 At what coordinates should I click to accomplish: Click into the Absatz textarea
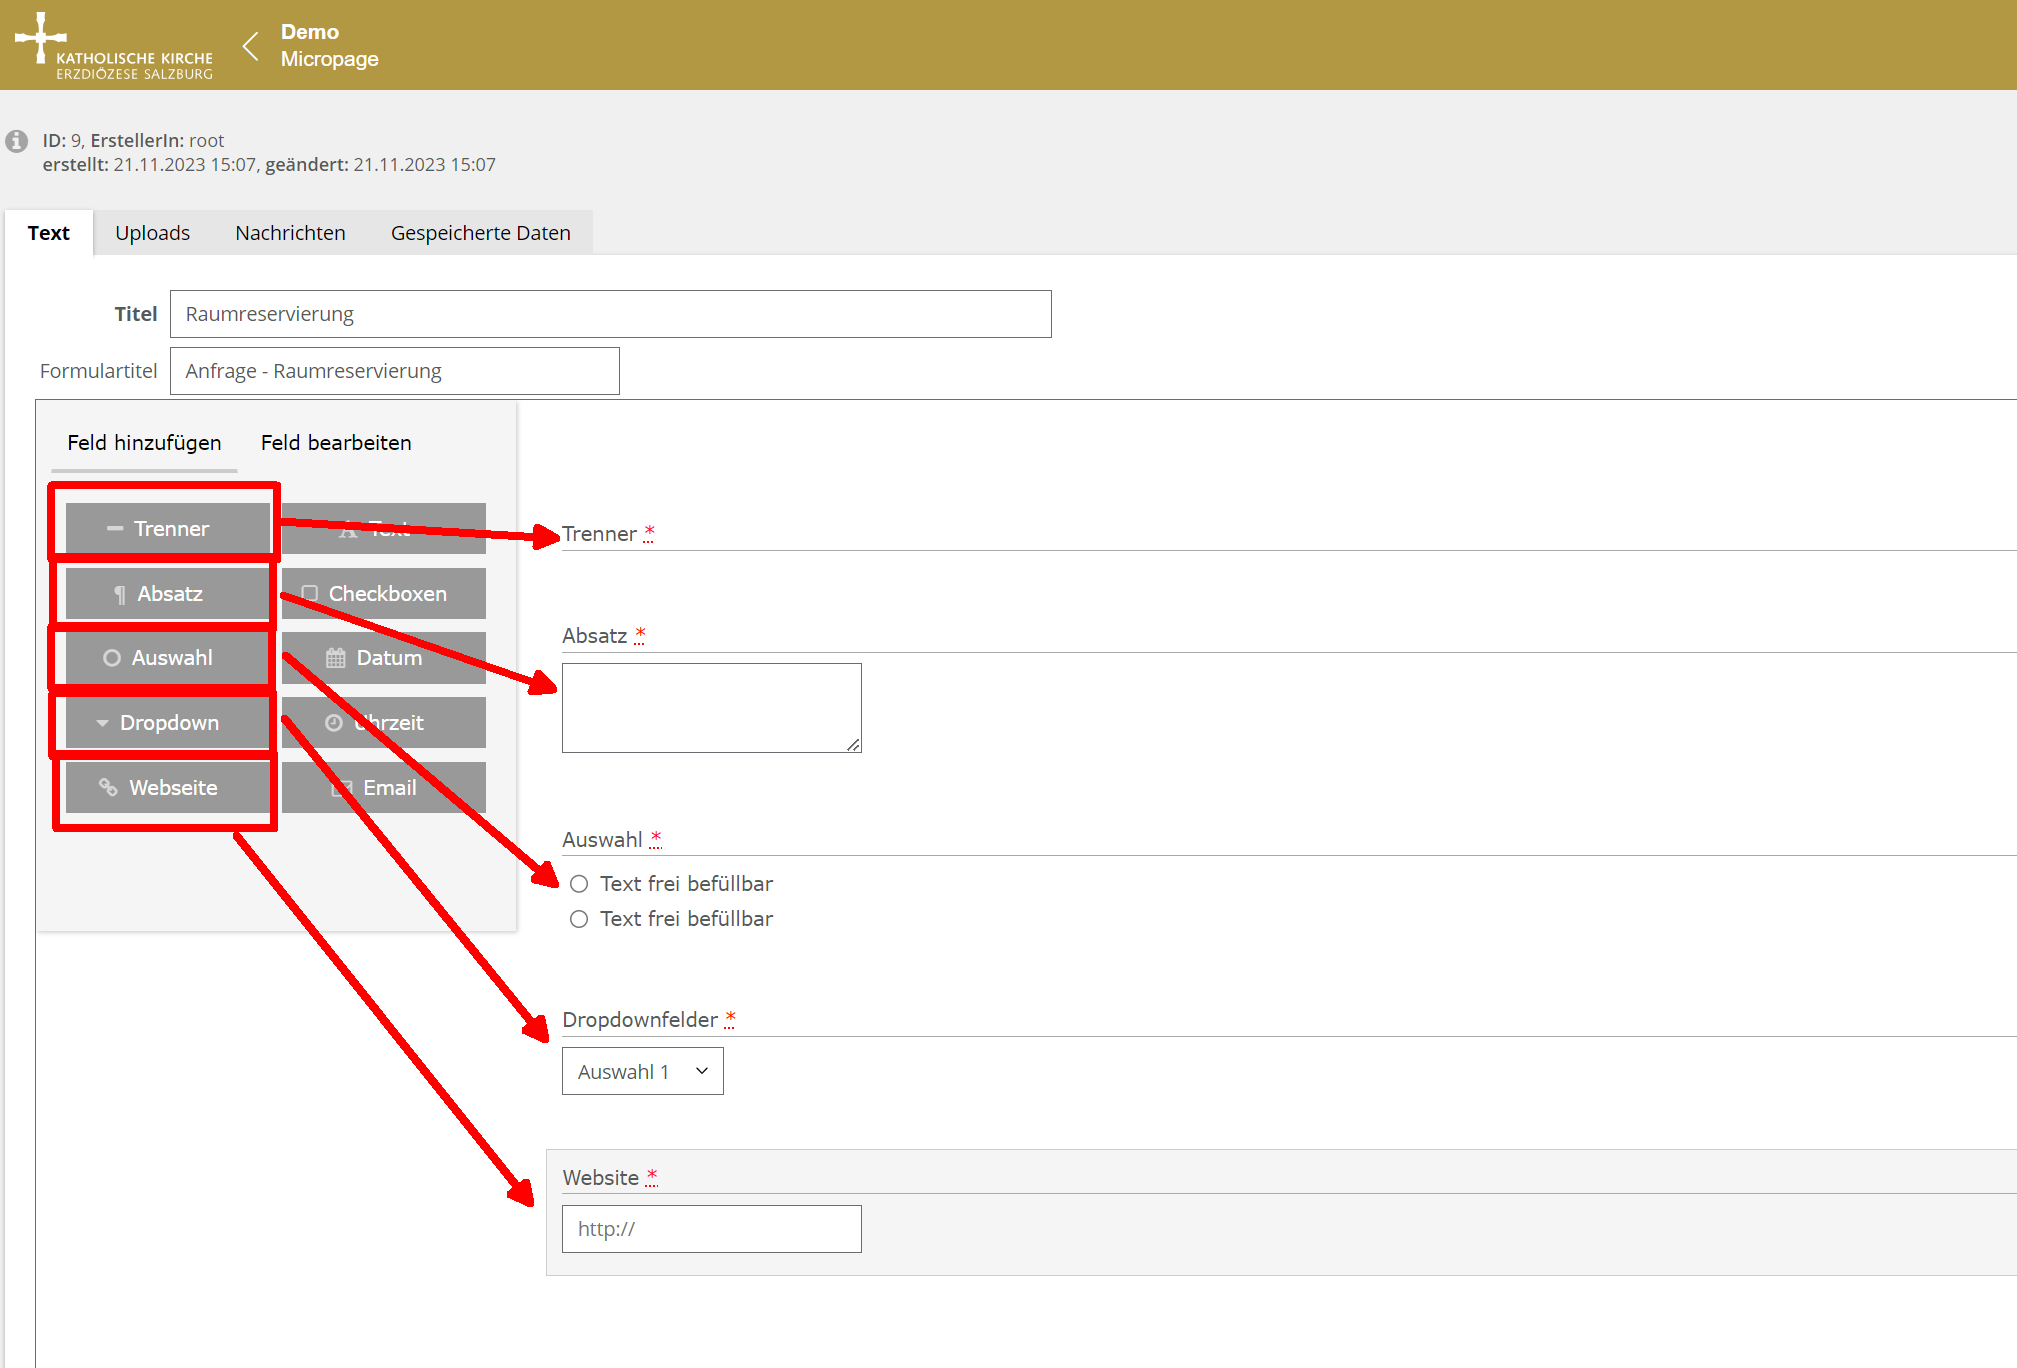click(711, 707)
